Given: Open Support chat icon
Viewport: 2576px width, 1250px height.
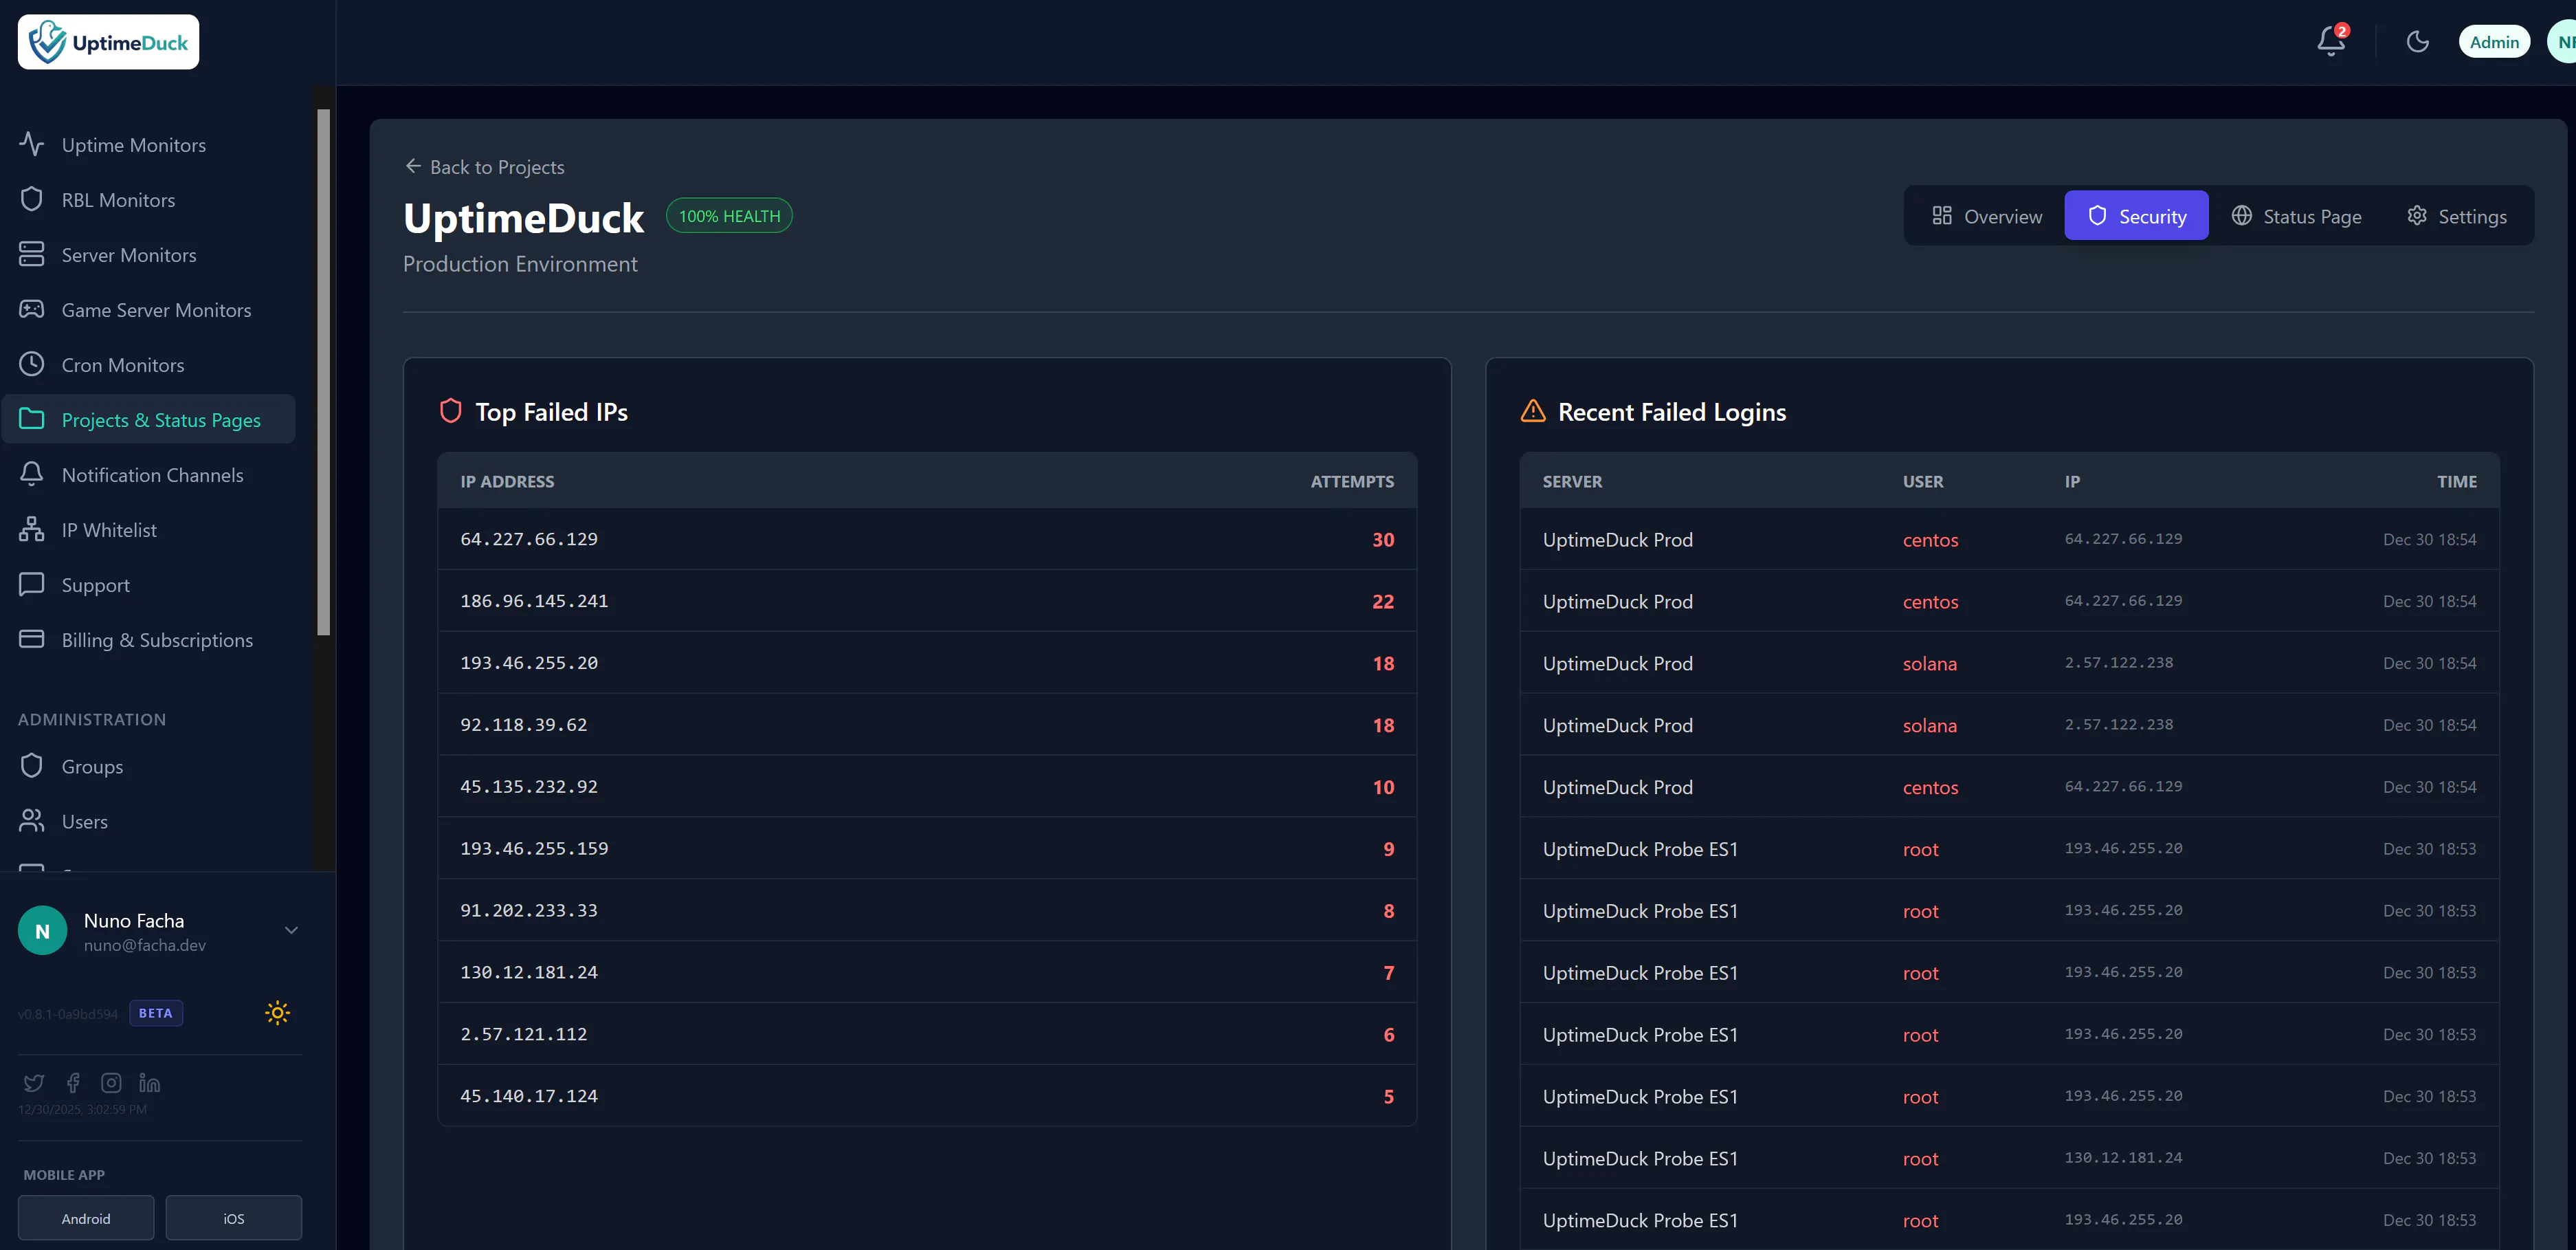Looking at the screenshot, I should coord(32,584).
